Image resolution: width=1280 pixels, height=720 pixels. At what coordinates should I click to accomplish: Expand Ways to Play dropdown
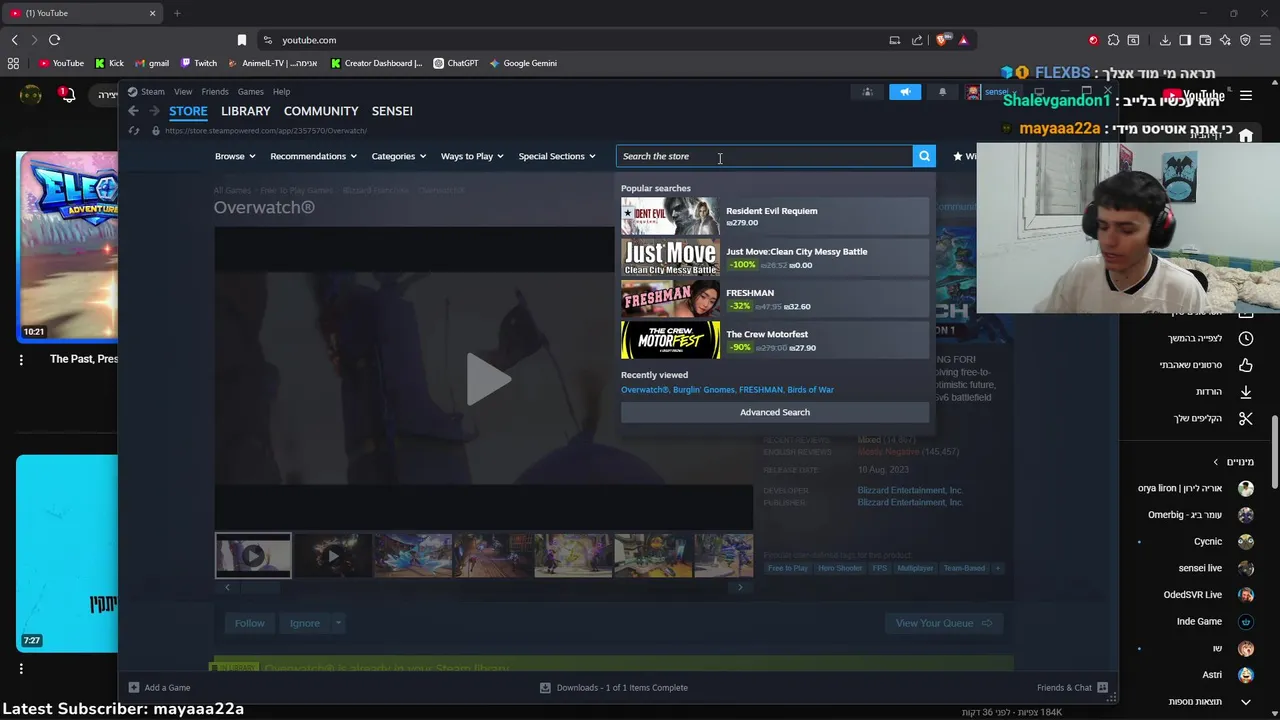pos(472,156)
